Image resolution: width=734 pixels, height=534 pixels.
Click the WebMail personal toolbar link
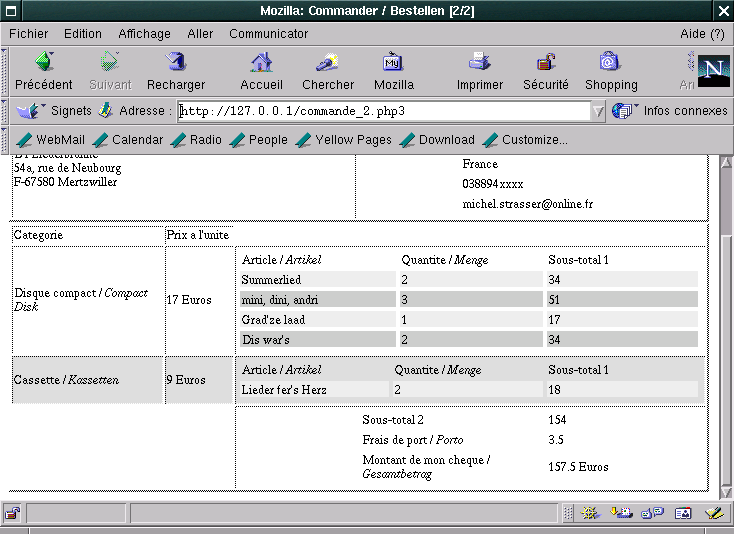(x=51, y=140)
